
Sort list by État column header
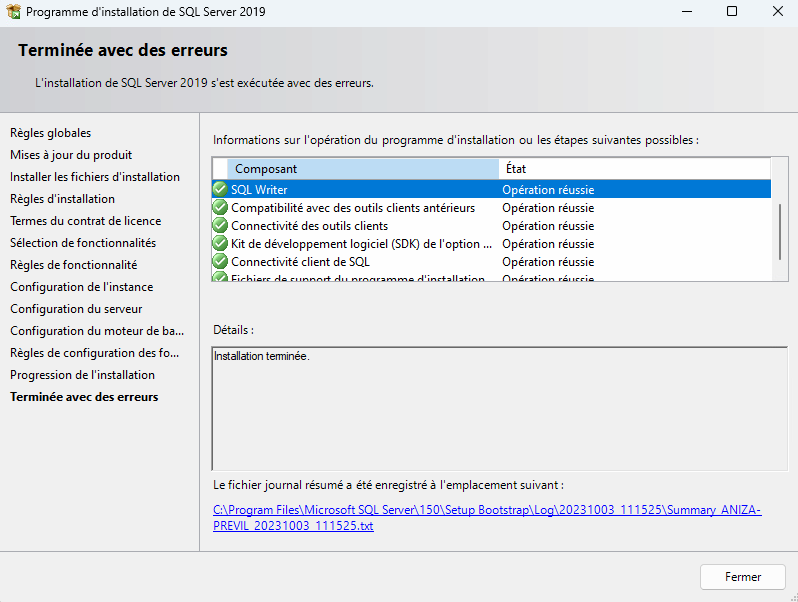point(634,169)
